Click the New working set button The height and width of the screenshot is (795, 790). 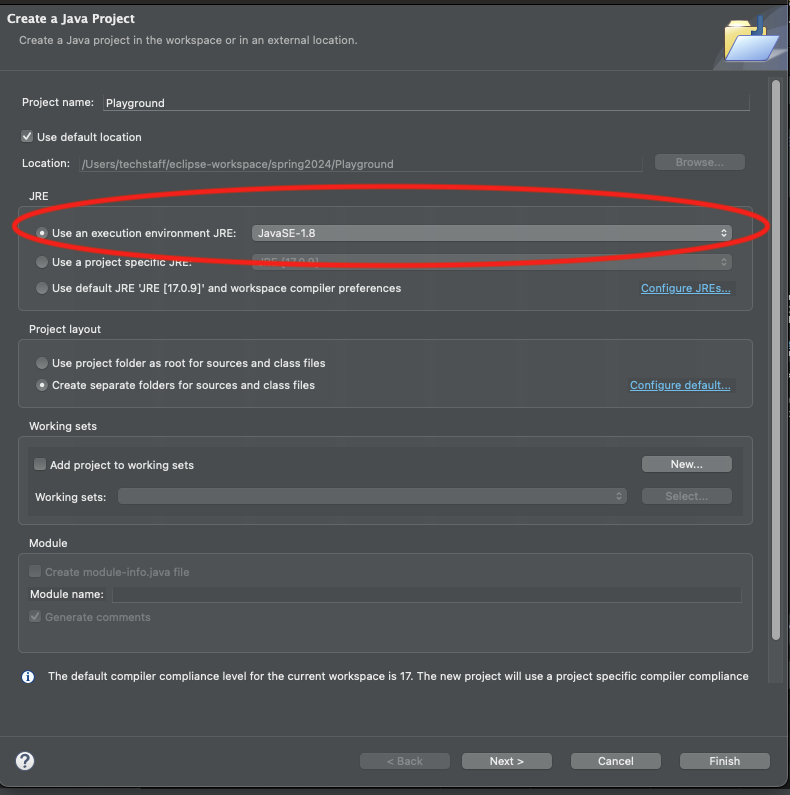686,464
